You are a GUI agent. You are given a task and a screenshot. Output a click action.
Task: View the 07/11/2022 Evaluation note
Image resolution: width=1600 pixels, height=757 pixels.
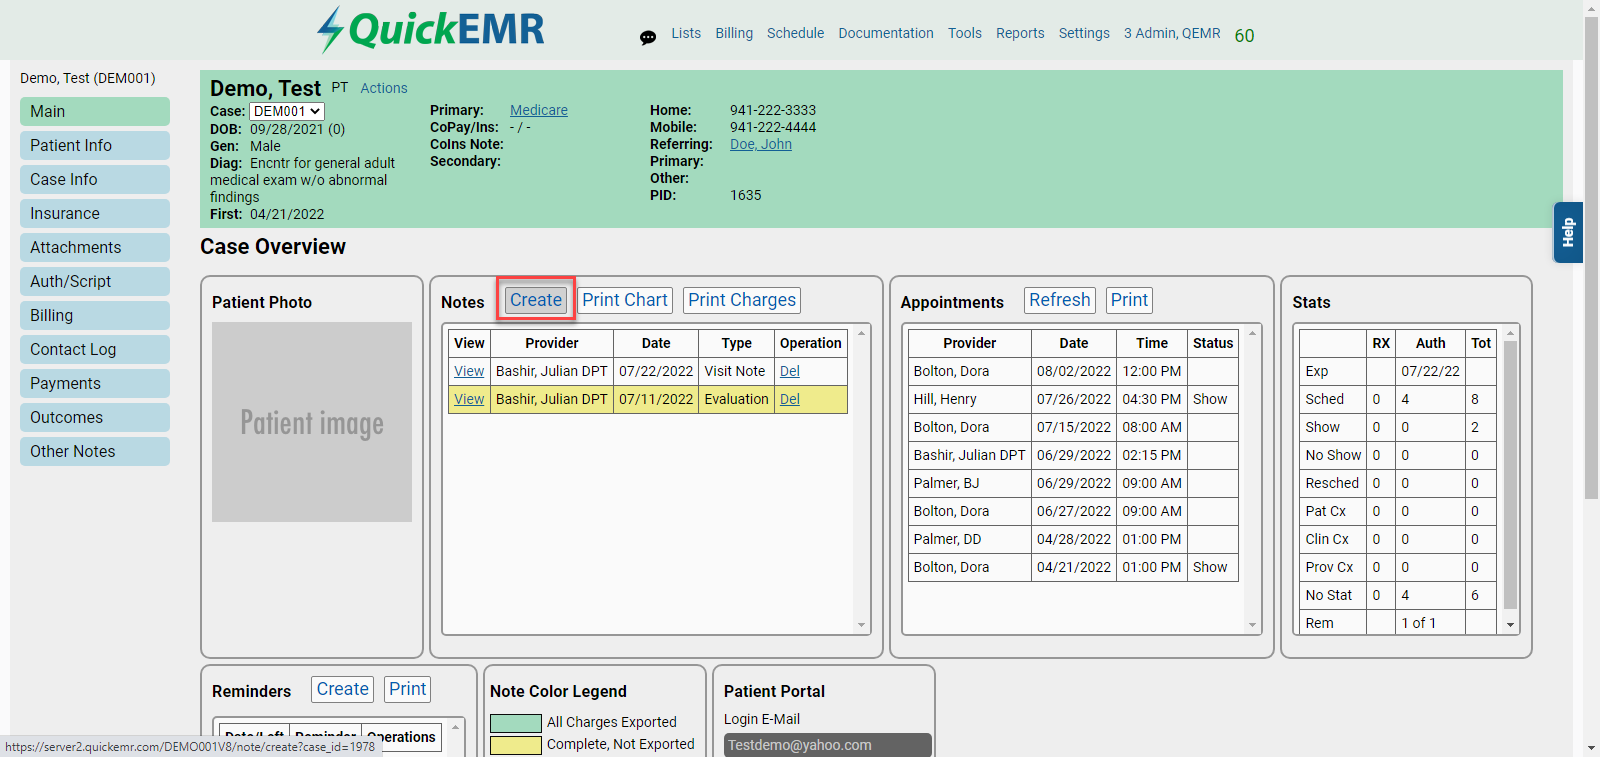[469, 399]
